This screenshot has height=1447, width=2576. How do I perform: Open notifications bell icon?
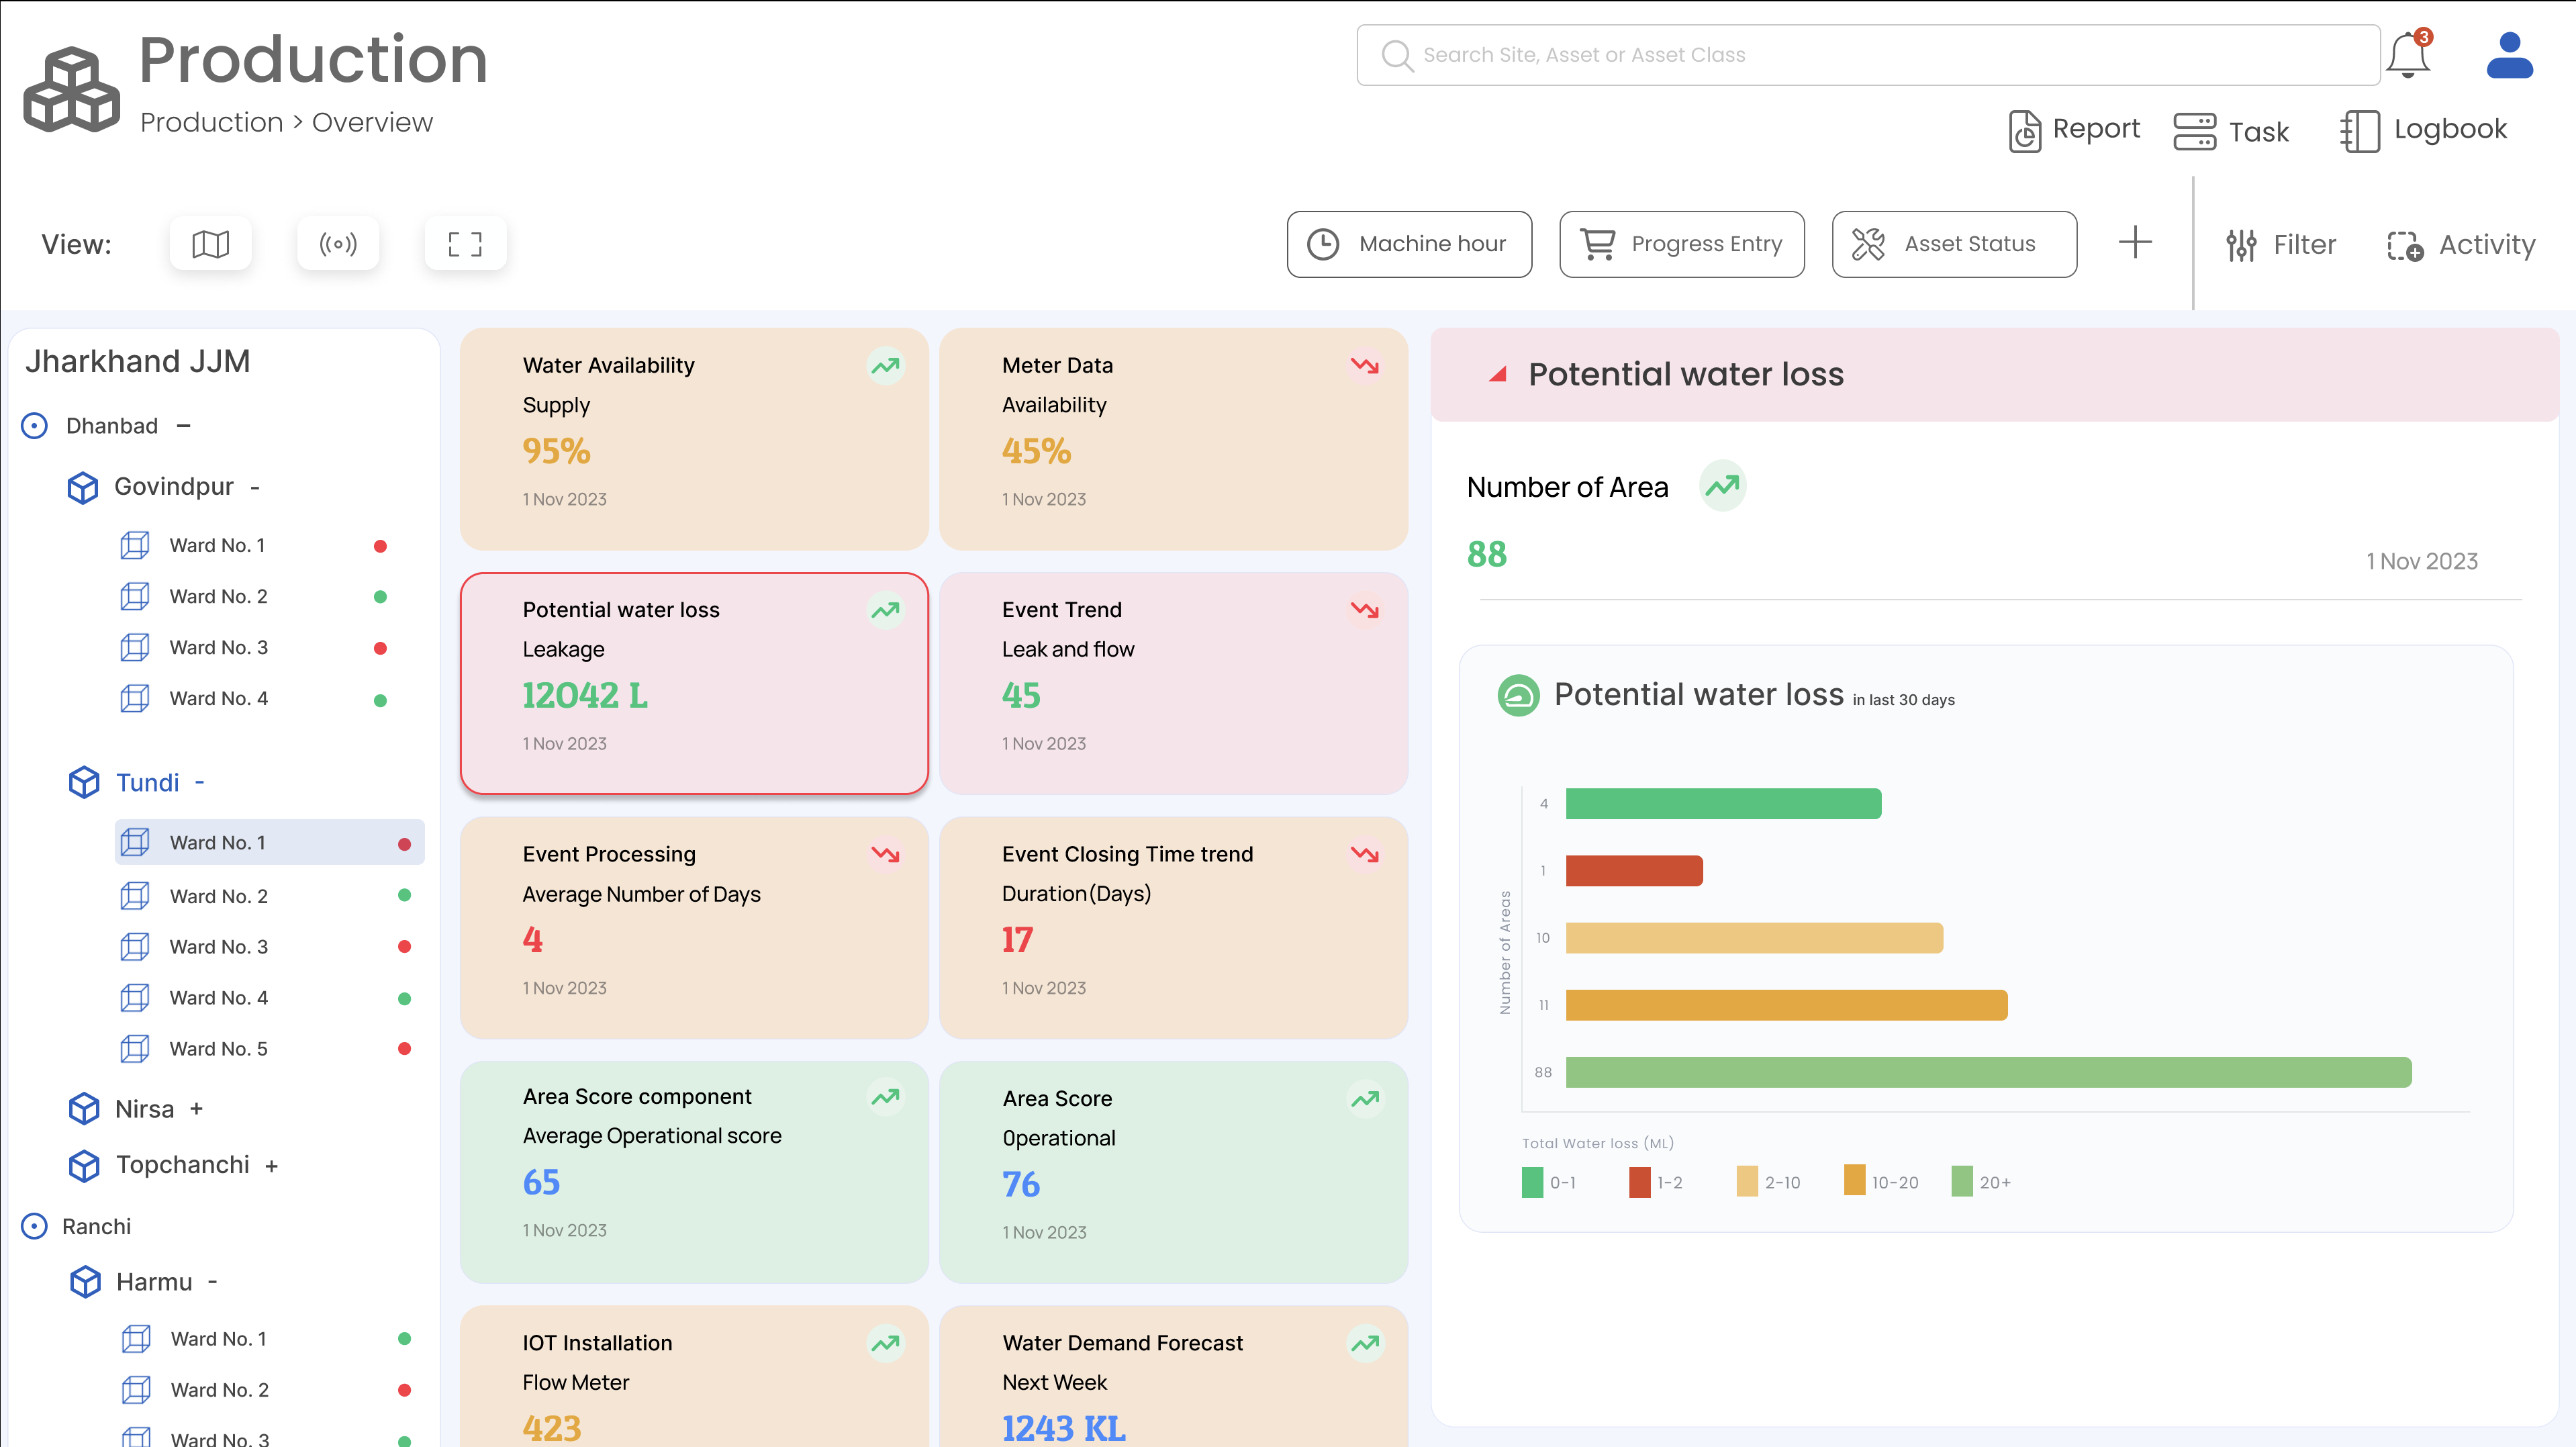coord(2408,55)
